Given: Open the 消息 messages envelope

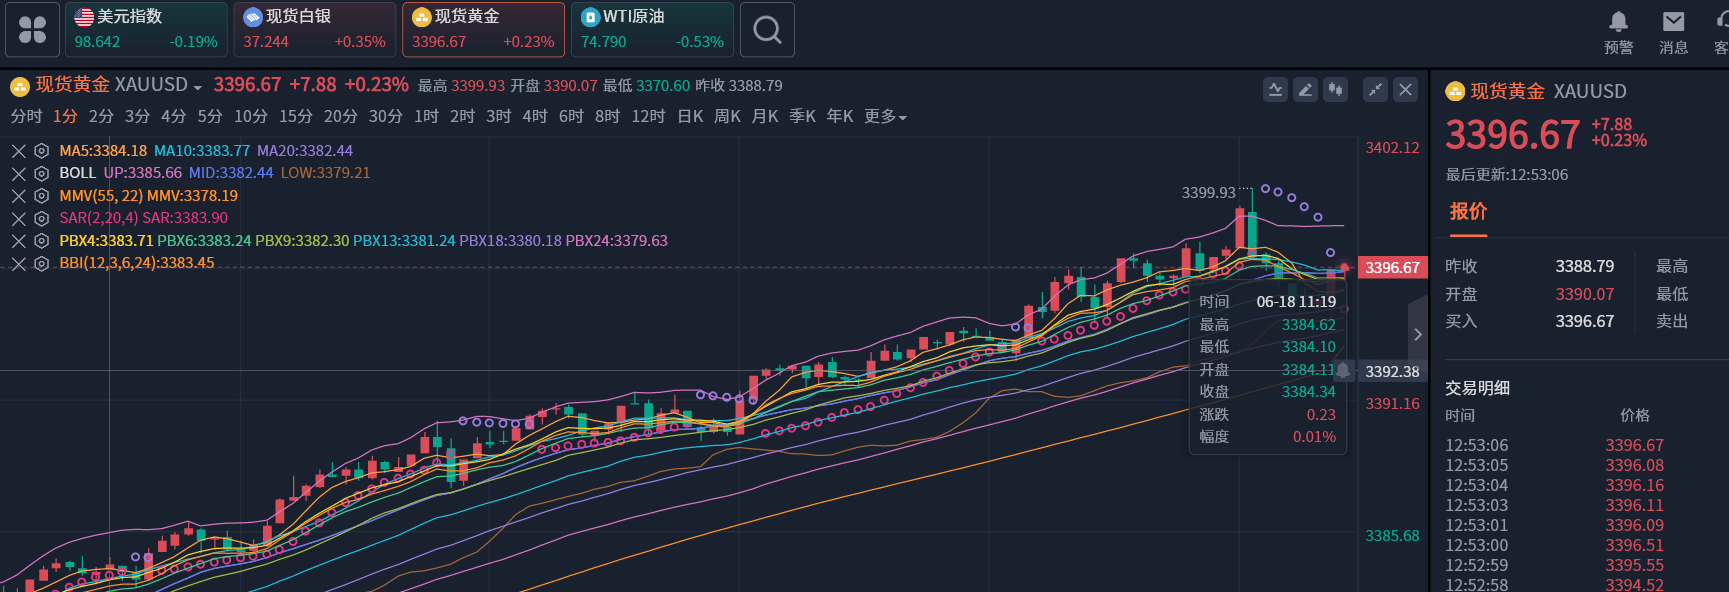Looking at the screenshot, I should coord(1673,32).
